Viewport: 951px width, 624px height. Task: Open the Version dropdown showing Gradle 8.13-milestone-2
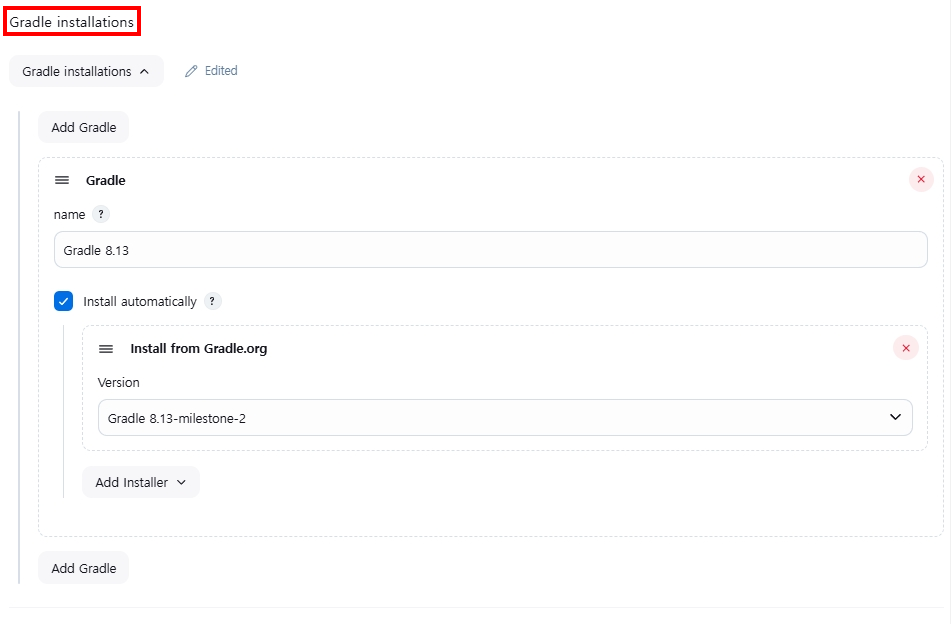tap(505, 418)
